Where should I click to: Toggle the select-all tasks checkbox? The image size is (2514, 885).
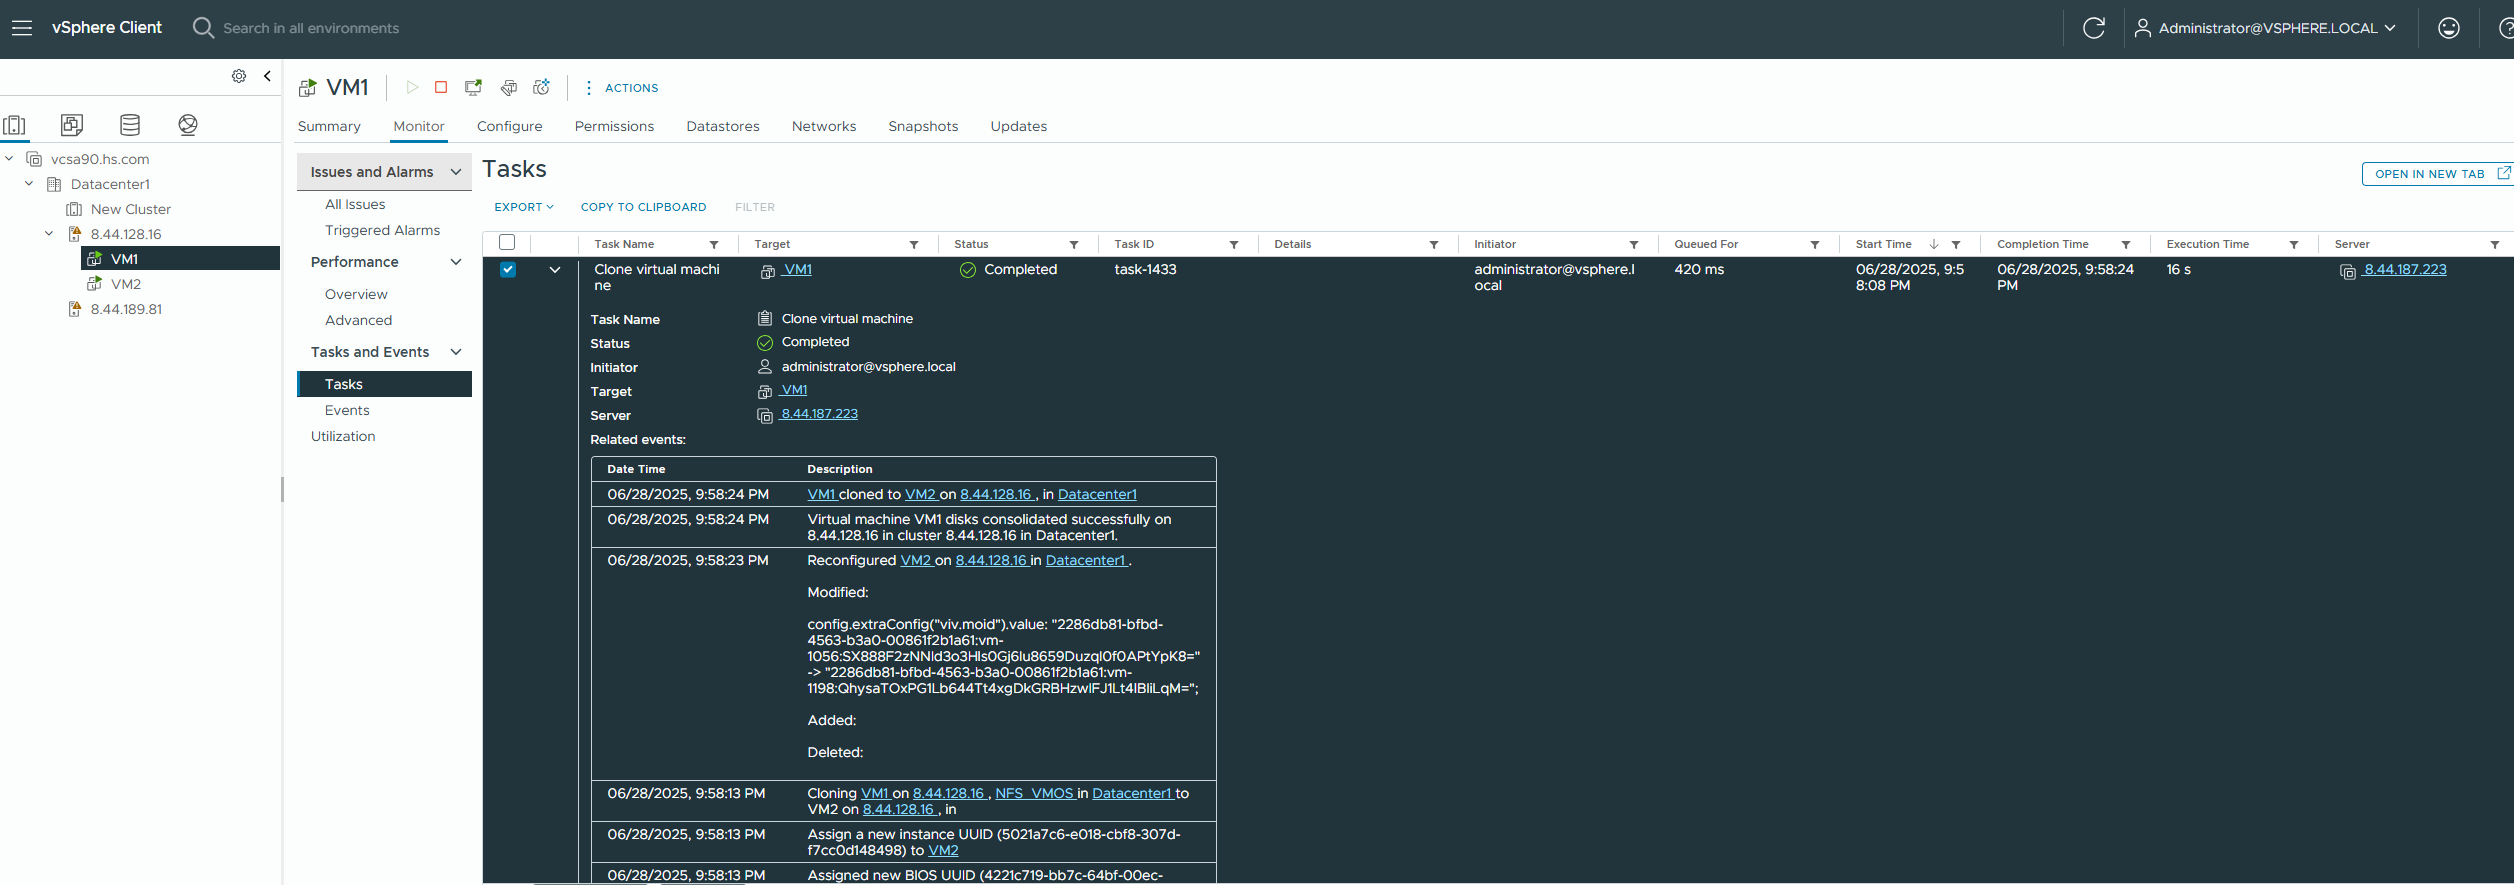(x=507, y=243)
